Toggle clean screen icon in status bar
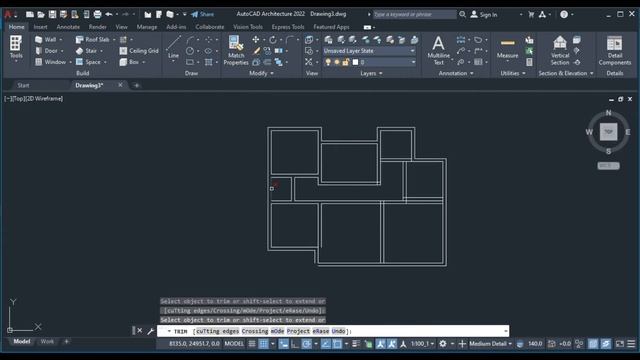 click(x=620, y=344)
